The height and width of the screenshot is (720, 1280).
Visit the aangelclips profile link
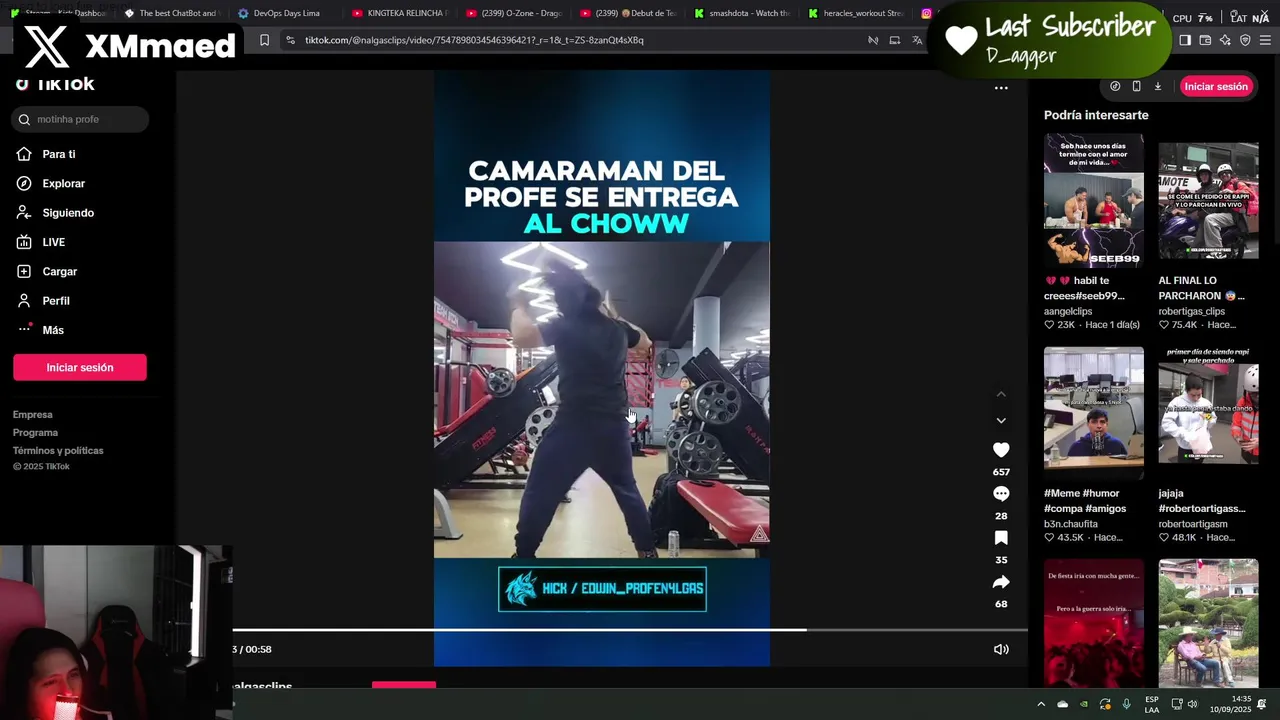click(x=1068, y=311)
